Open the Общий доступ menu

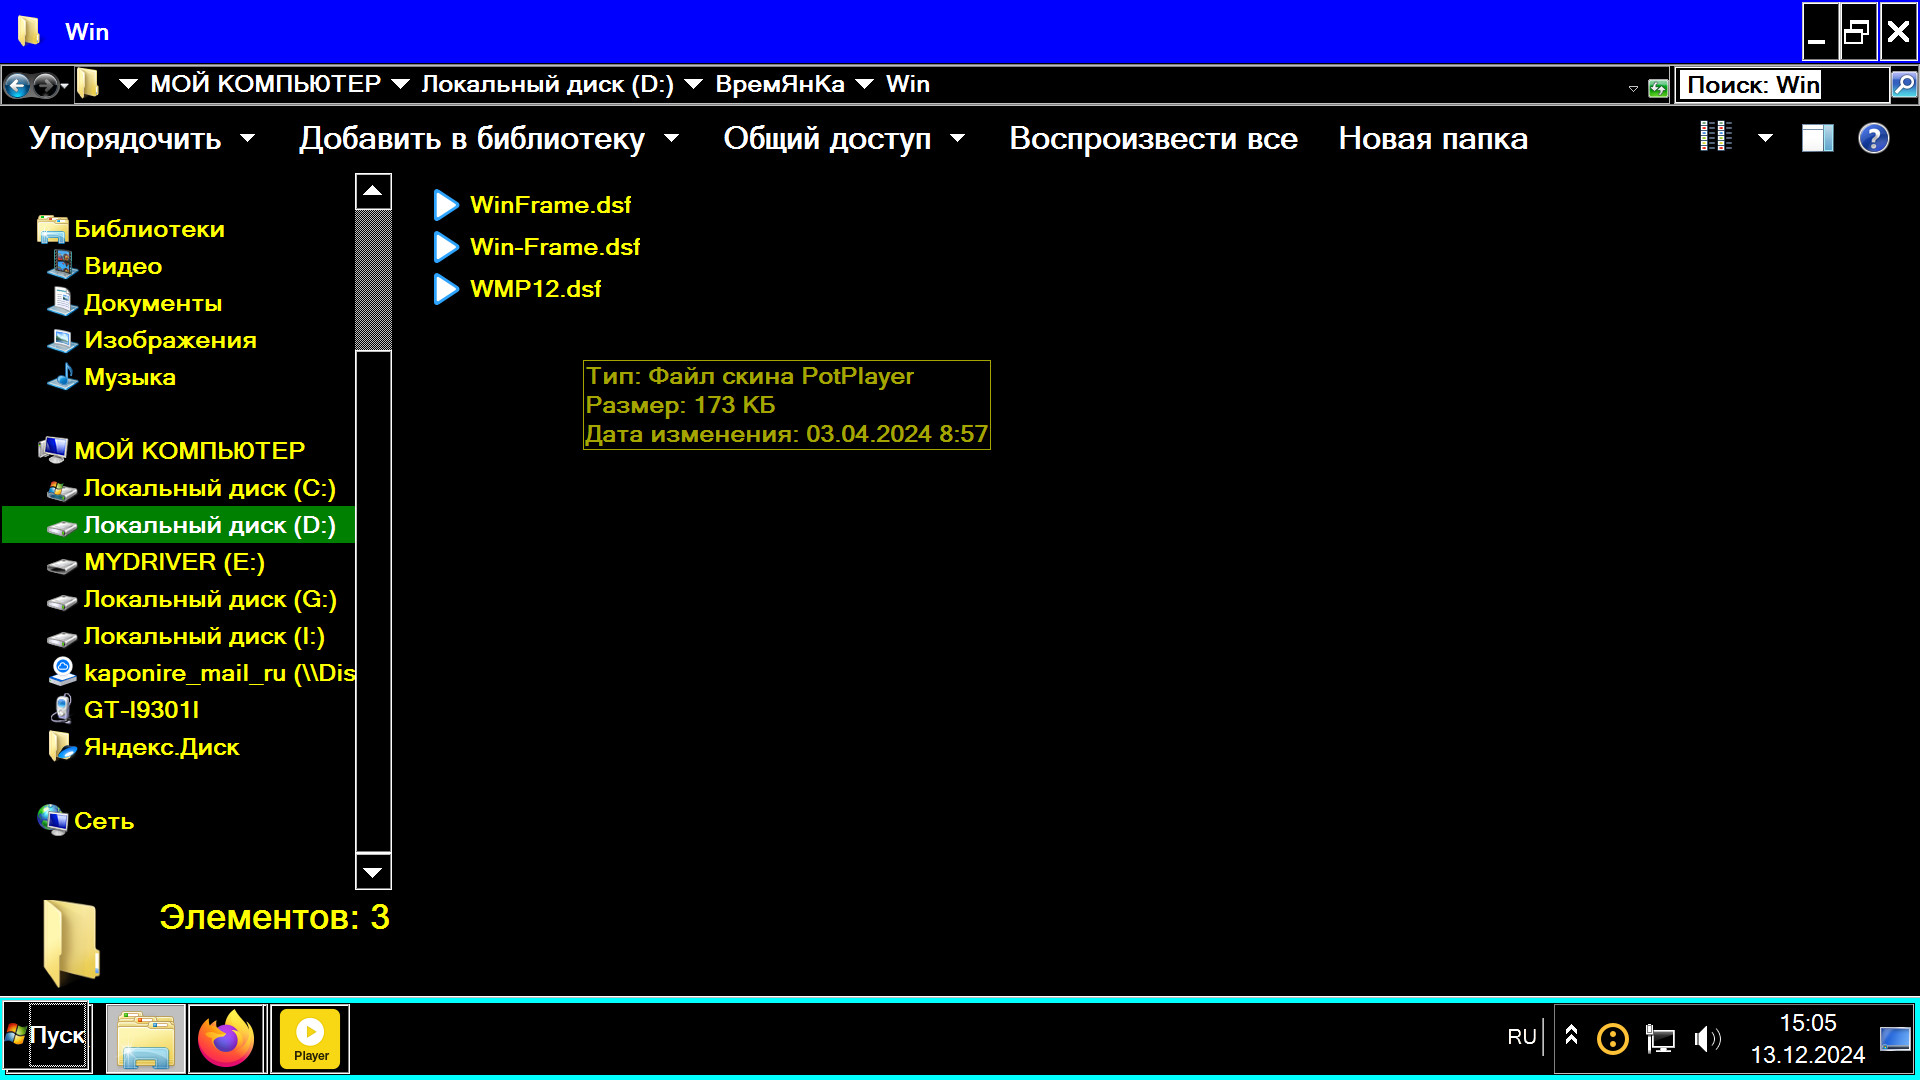pos(843,138)
